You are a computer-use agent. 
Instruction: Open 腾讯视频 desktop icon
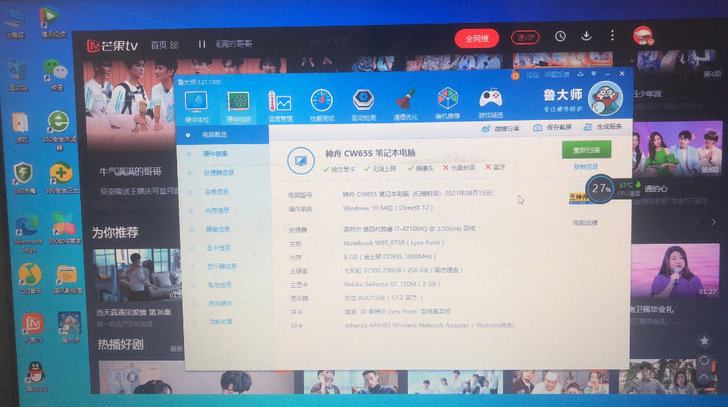pos(50,17)
